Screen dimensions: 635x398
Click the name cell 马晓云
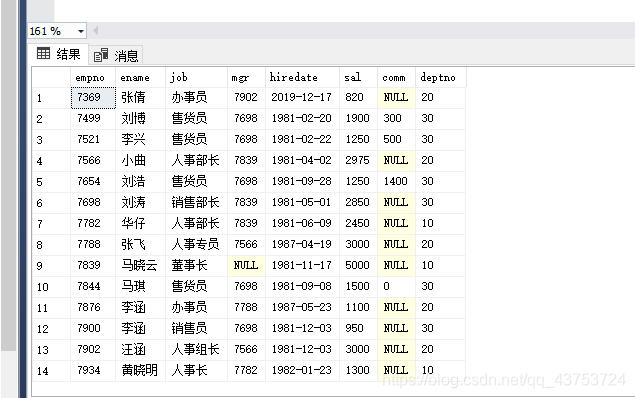141,266
